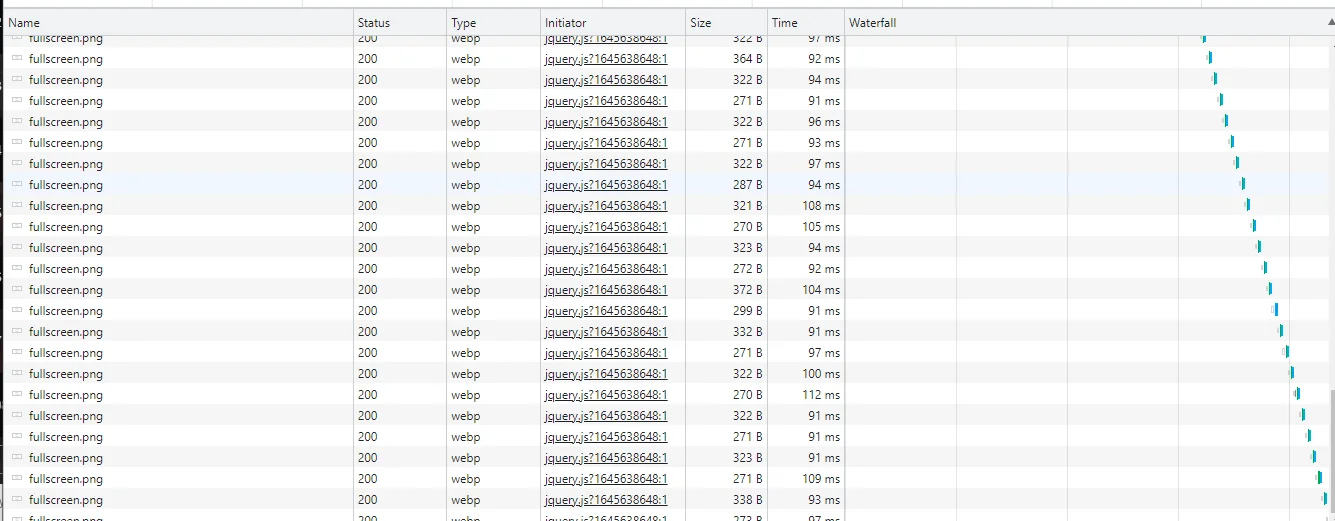Click the file icon of the 105 ms fullscreen.png row
Viewport: 1335px width, 521px height.
[x=17, y=227]
